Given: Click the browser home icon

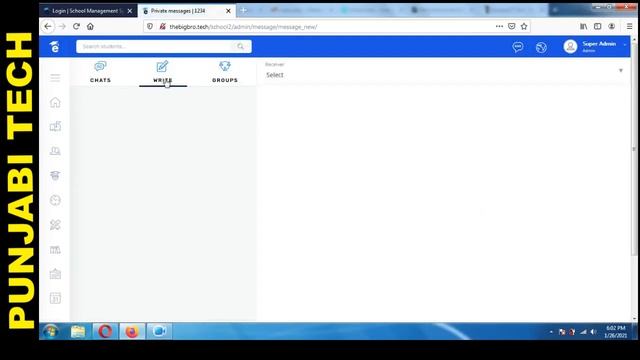Looking at the screenshot, I should [90, 27].
